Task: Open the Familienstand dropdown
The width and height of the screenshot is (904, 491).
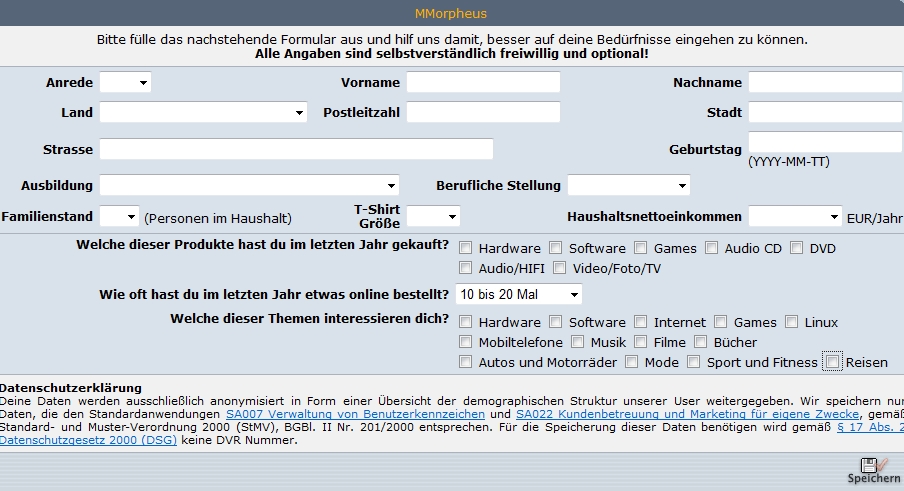Action: [x=119, y=217]
